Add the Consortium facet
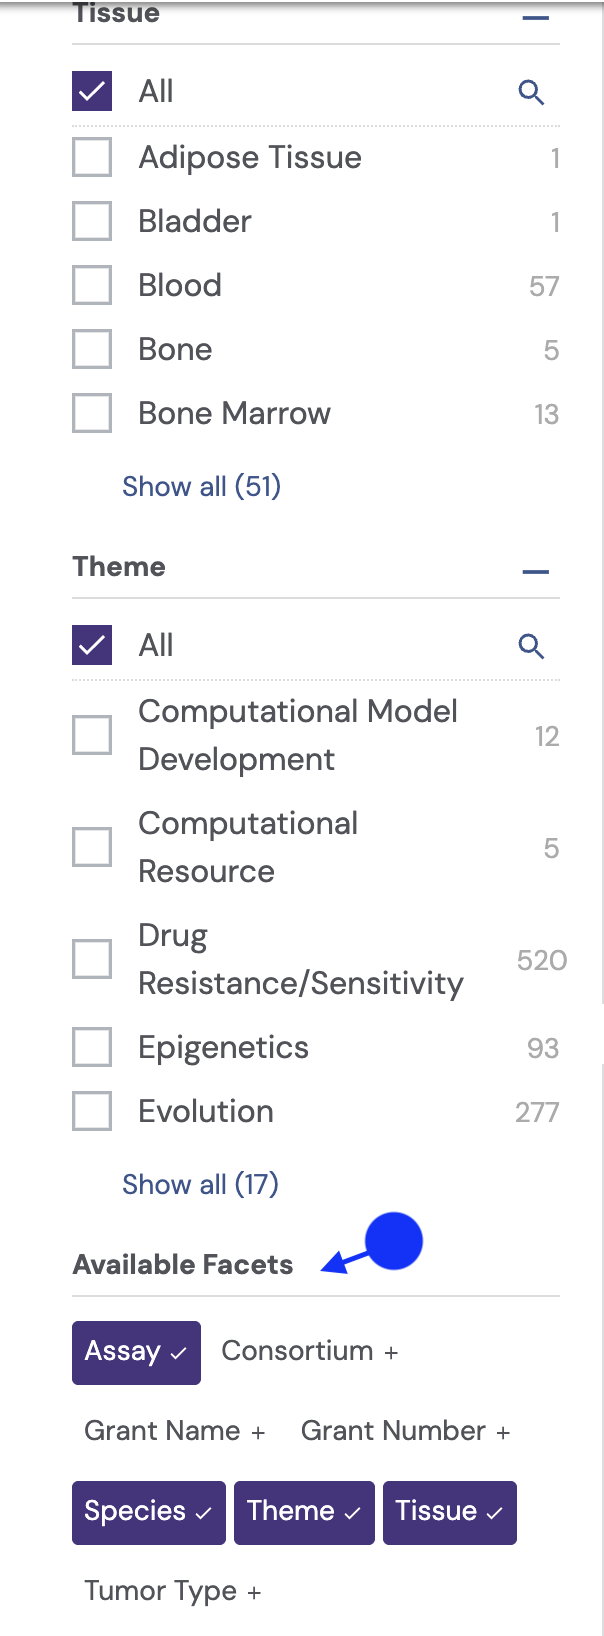 point(309,1351)
